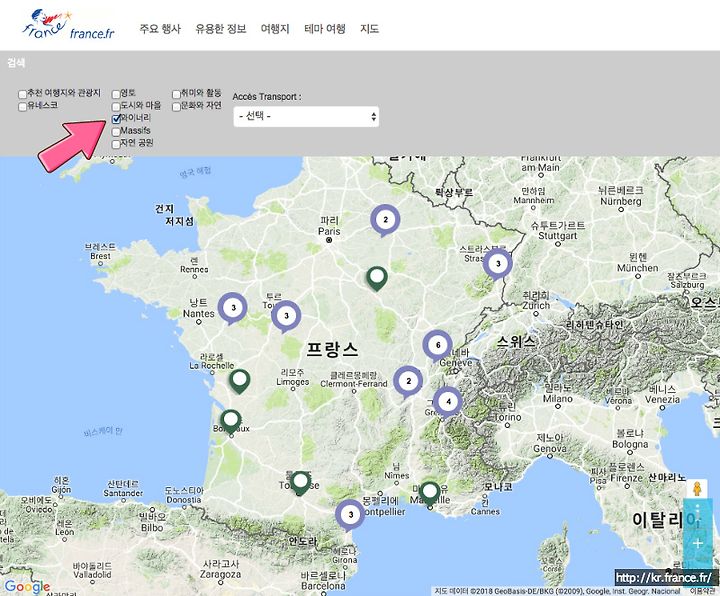Click the cluster marker 3 next to Nantes

232,309
